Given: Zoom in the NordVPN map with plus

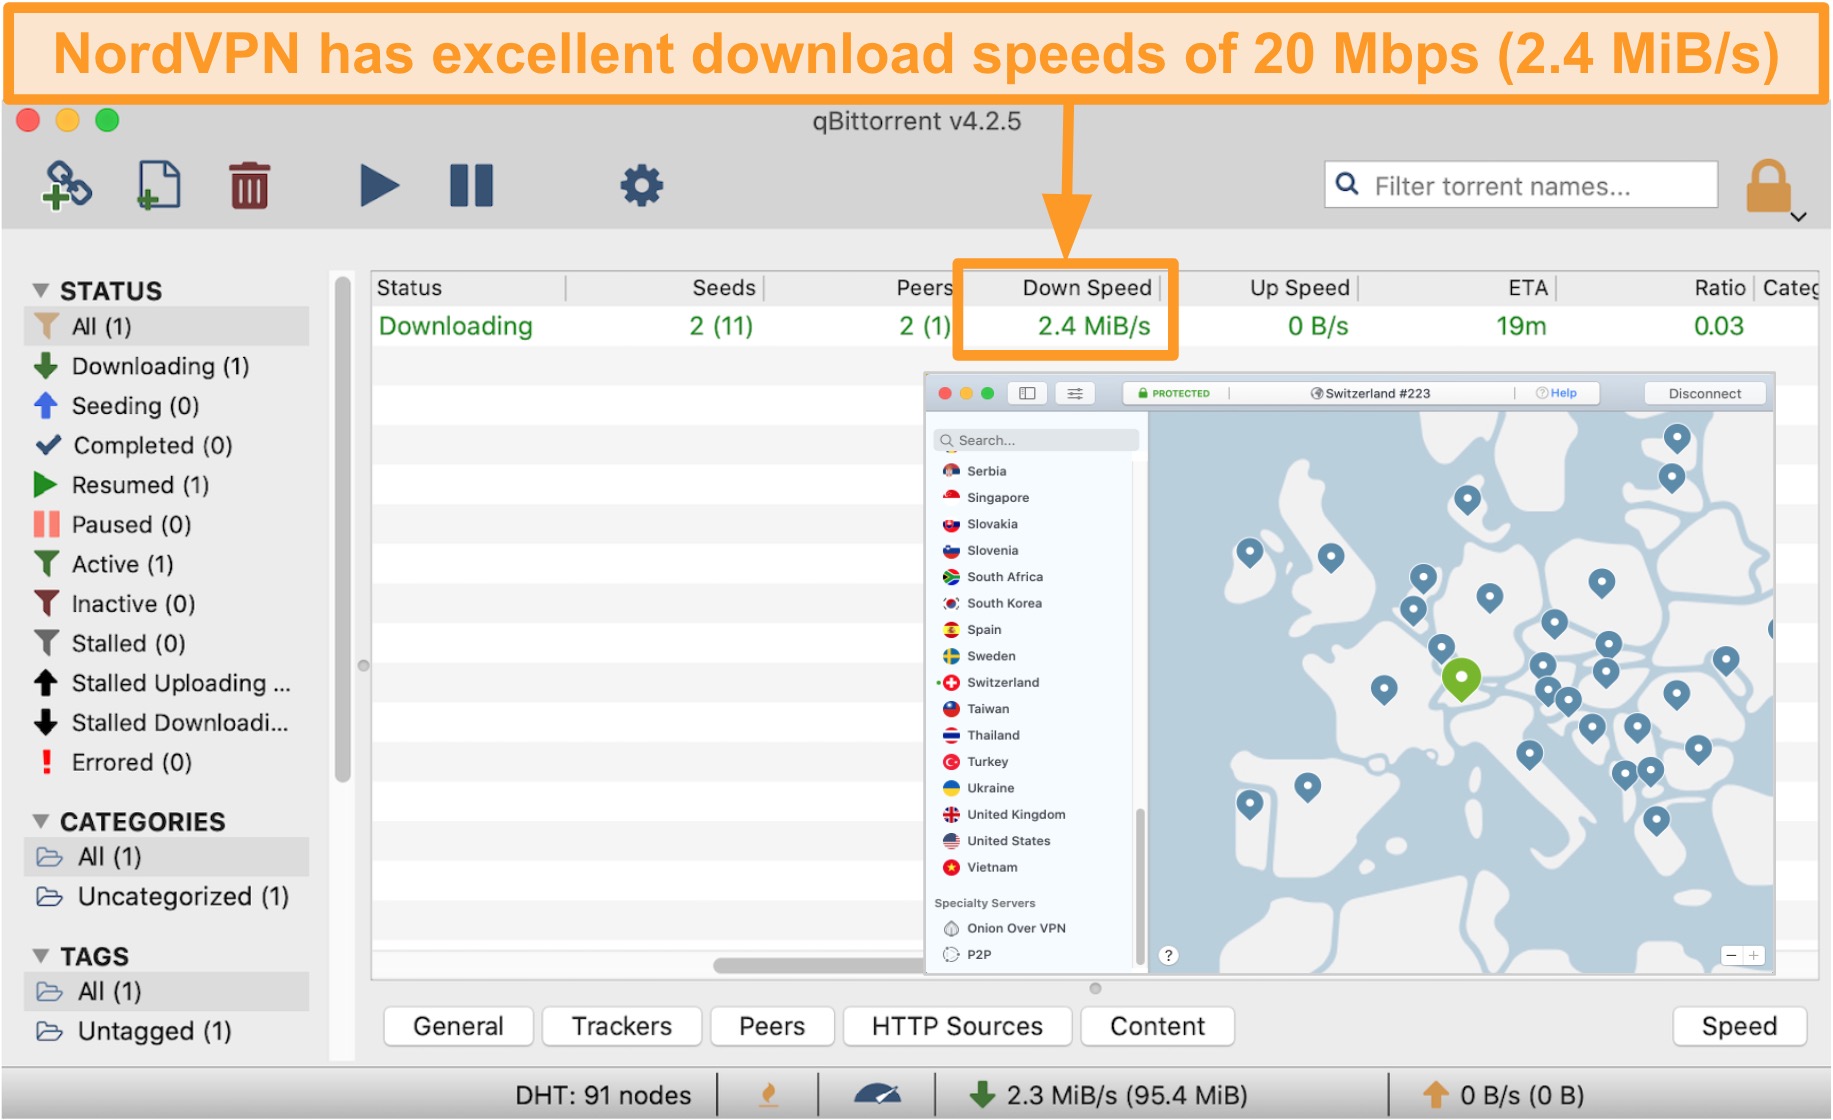Looking at the screenshot, I should tap(1753, 956).
